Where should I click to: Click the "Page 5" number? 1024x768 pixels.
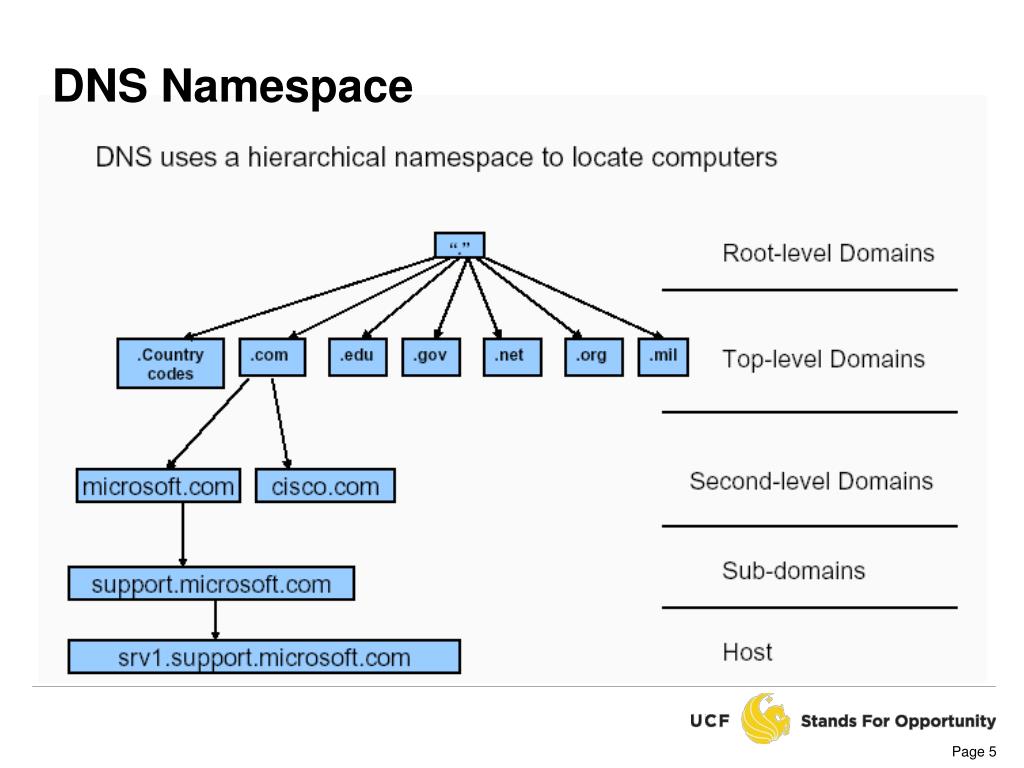[974, 752]
